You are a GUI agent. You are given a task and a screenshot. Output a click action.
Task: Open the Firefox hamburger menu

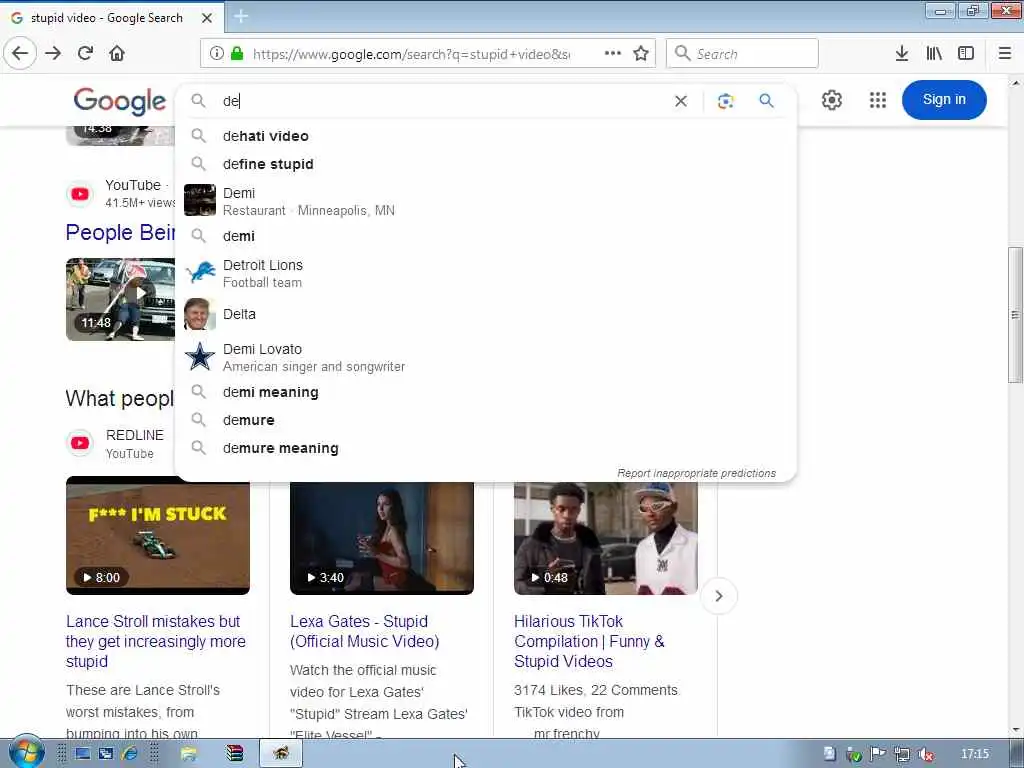pyautogui.click(x=1004, y=54)
